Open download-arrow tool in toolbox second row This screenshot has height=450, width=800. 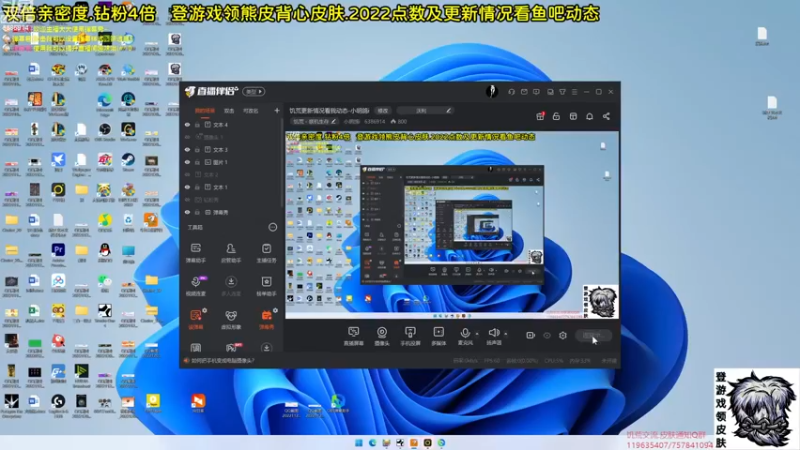click(x=231, y=286)
